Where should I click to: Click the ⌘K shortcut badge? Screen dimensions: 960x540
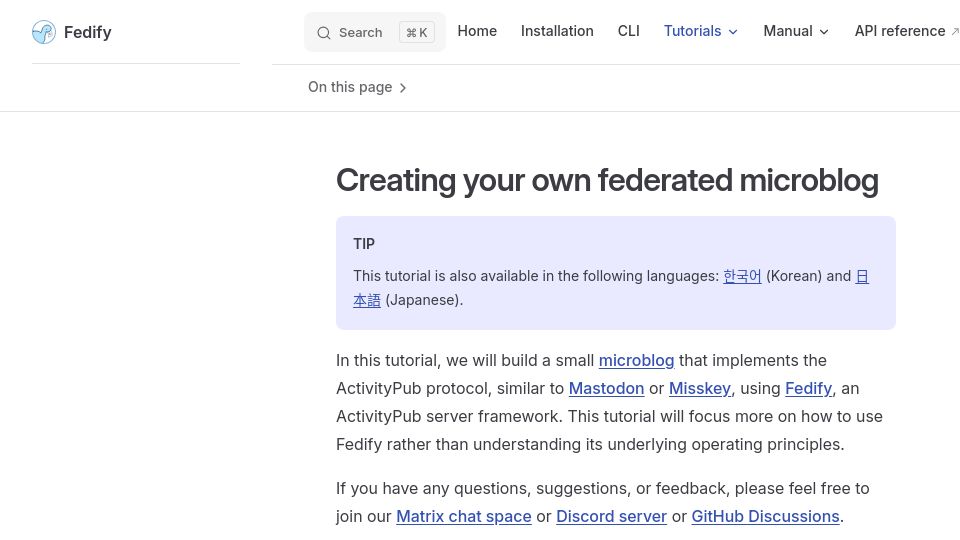pos(417,32)
